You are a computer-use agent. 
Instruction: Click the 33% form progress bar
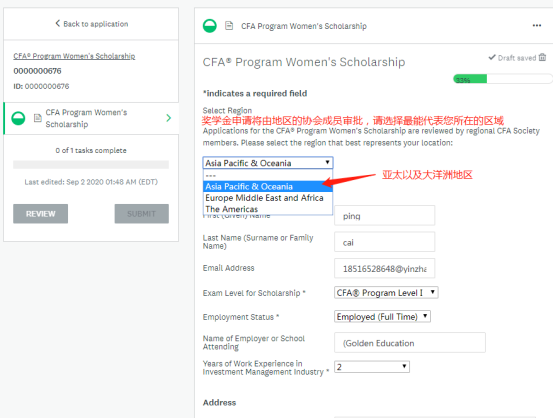(x=502, y=79)
